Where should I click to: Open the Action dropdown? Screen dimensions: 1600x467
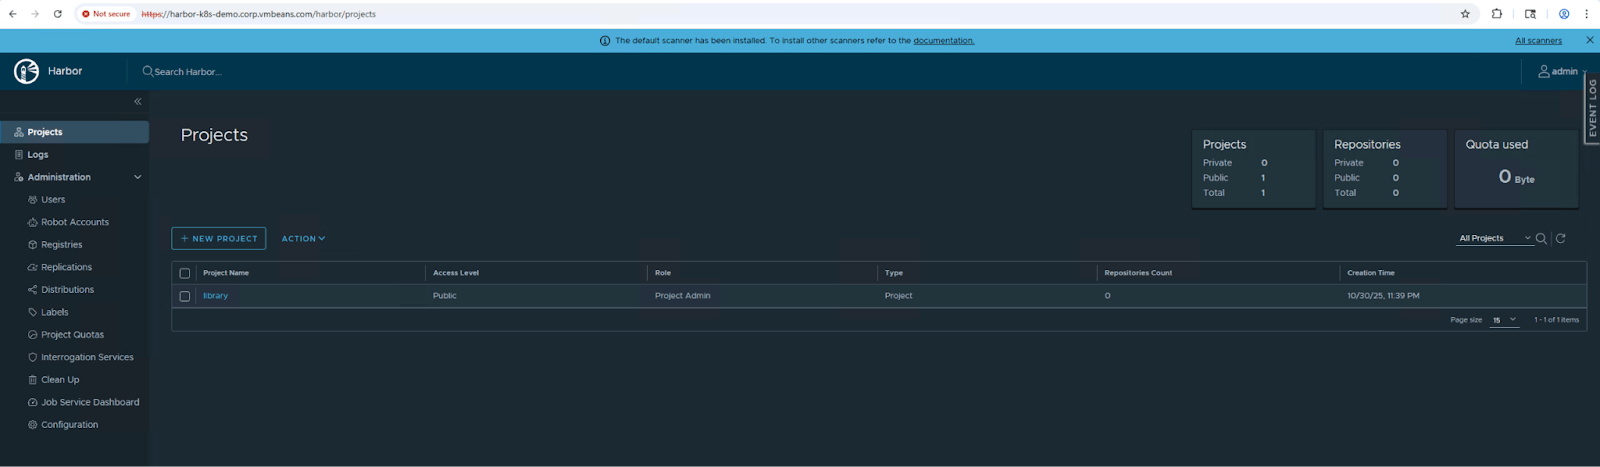(303, 238)
